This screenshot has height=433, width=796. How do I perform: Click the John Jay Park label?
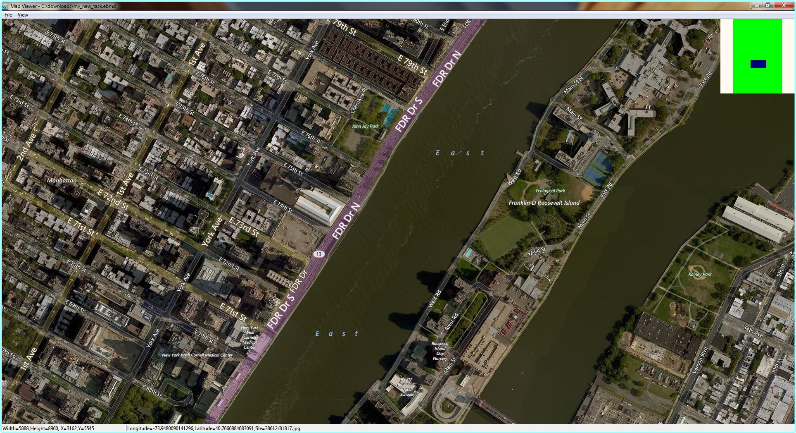(366, 126)
